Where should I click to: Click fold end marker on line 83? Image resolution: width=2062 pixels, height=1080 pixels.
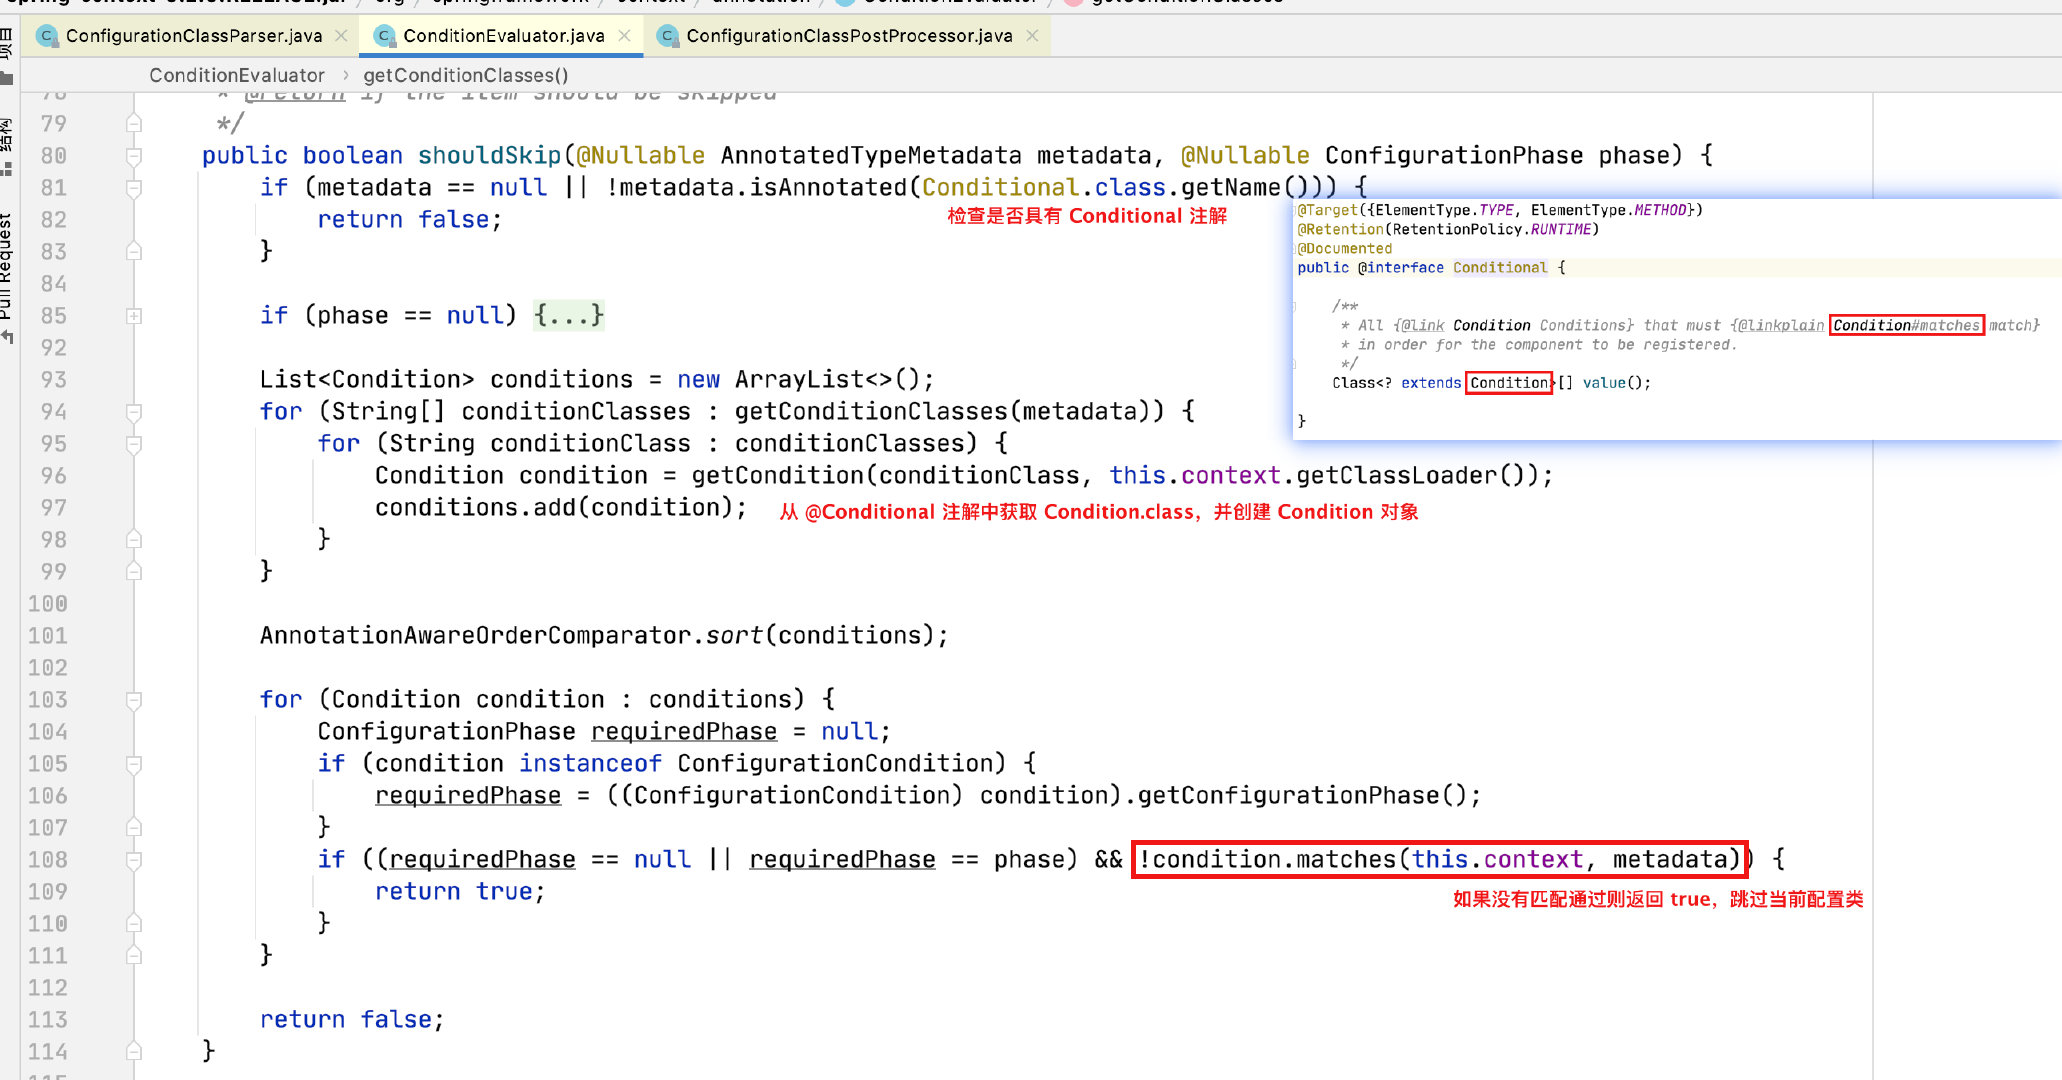point(133,252)
